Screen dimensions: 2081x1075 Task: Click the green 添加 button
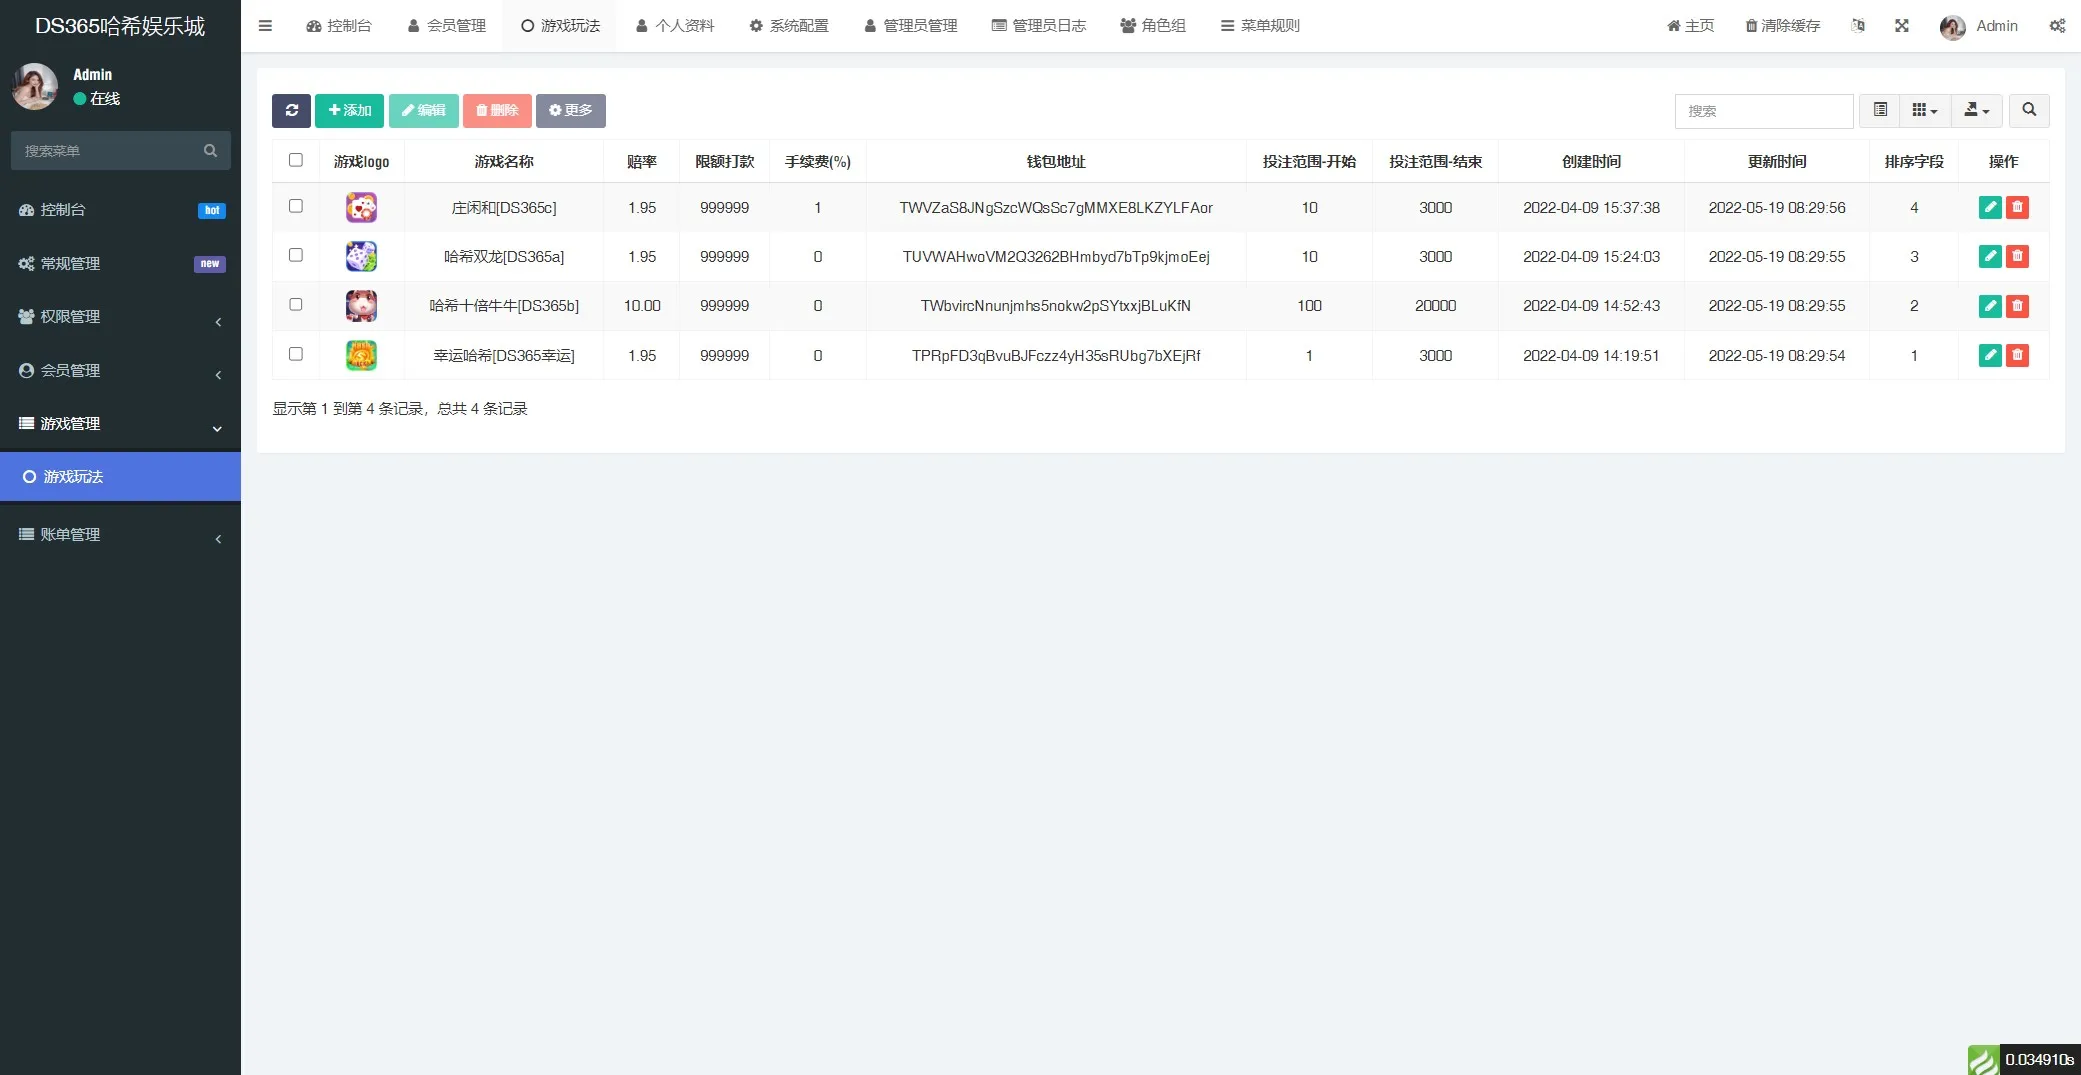tap(349, 110)
